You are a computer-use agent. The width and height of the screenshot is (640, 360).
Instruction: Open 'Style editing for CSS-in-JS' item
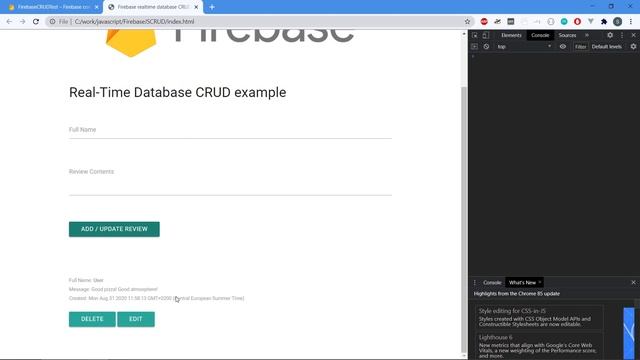[x=539, y=317]
